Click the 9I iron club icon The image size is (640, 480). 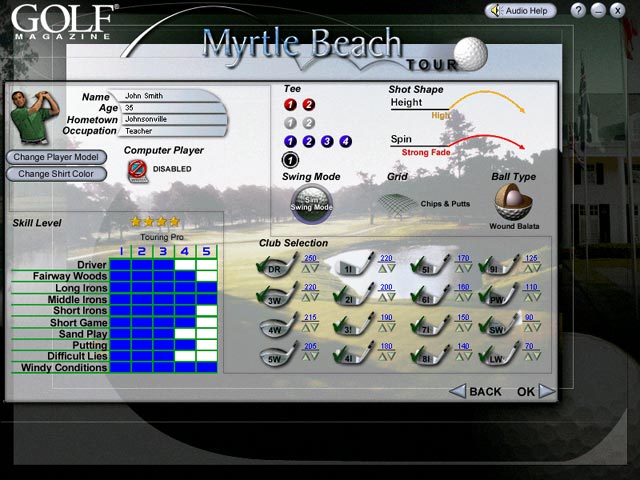(499, 264)
